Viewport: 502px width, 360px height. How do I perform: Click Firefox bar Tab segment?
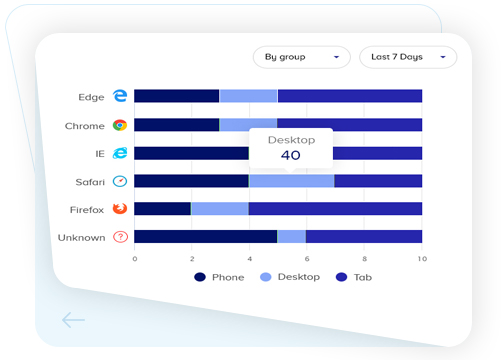[335, 209]
